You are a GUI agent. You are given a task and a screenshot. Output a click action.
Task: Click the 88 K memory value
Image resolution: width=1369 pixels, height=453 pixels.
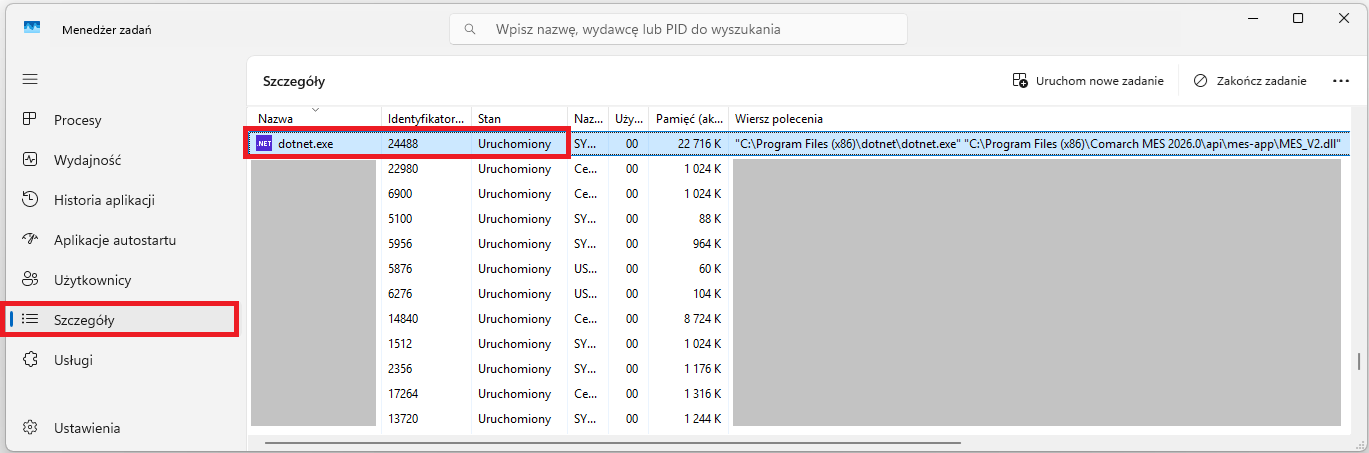click(x=710, y=219)
